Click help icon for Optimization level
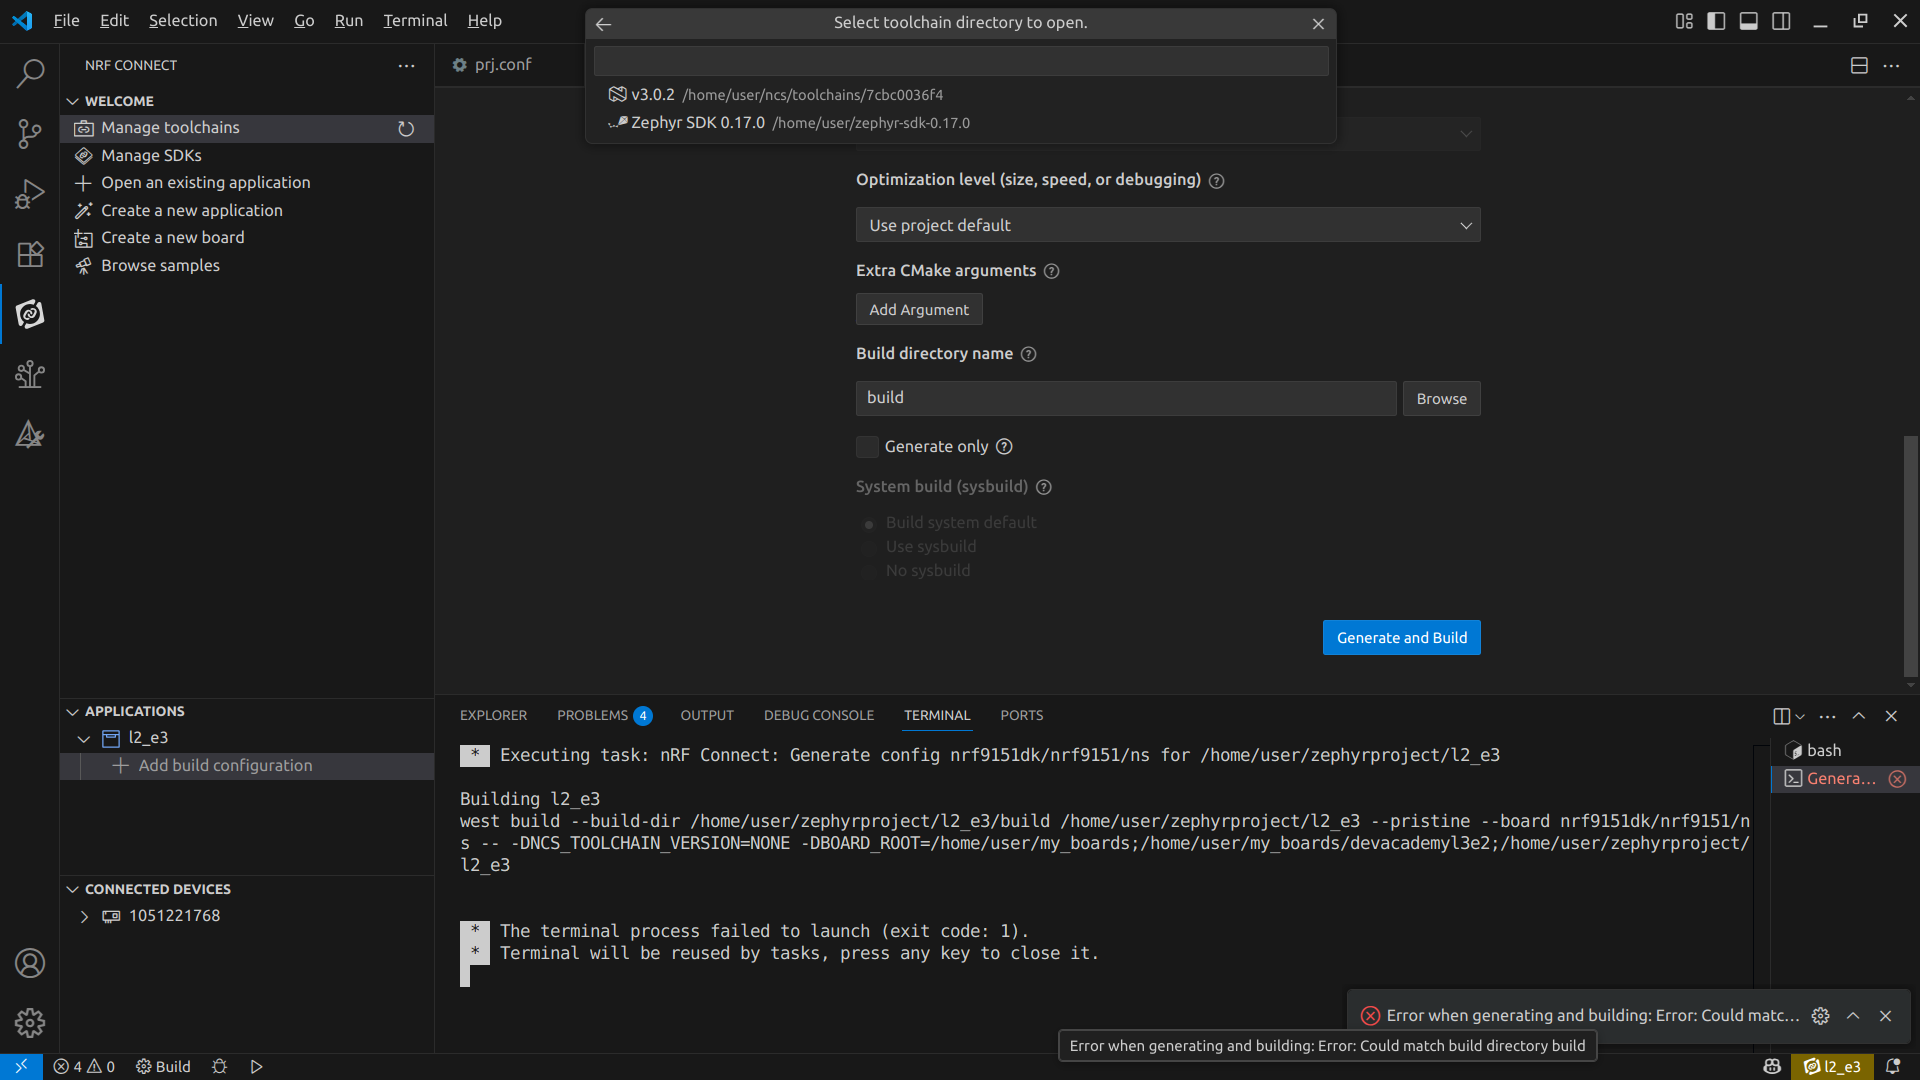The height and width of the screenshot is (1080, 1920). [1216, 181]
